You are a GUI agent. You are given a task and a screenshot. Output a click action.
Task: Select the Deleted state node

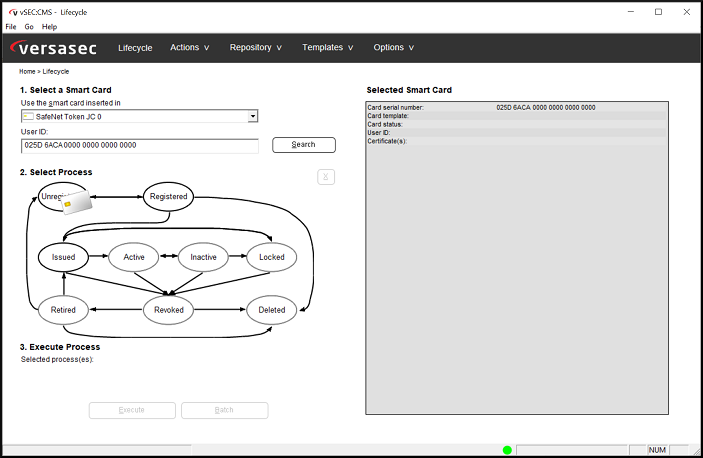(x=272, y=310)
